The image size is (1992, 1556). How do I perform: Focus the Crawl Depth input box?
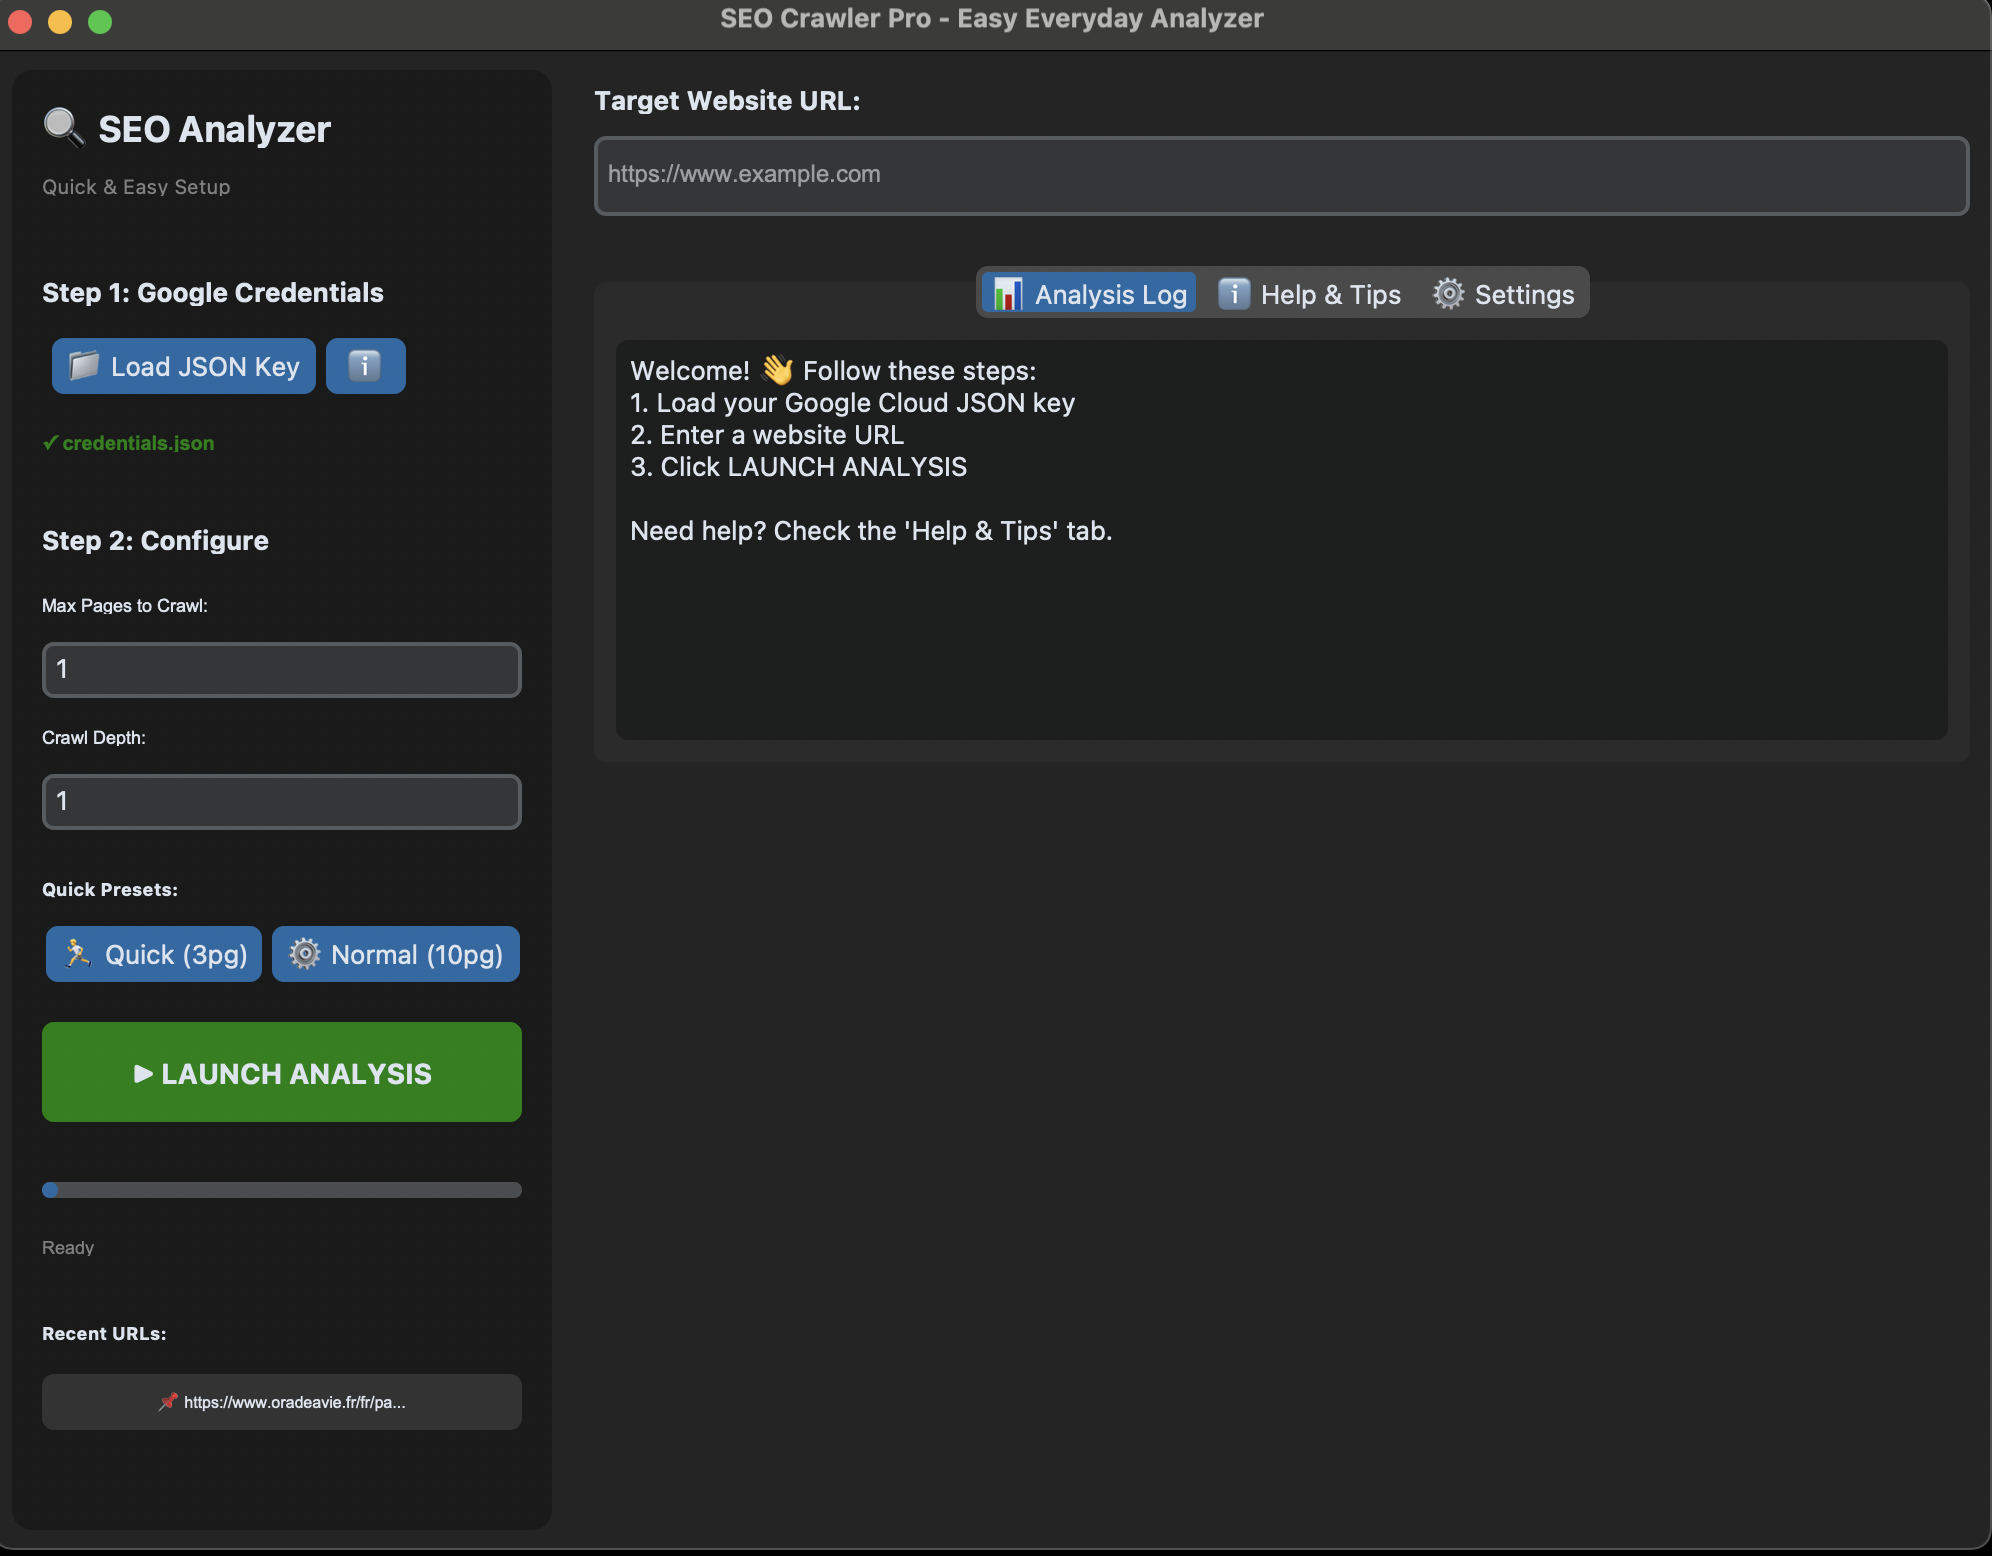pos(281,801)
